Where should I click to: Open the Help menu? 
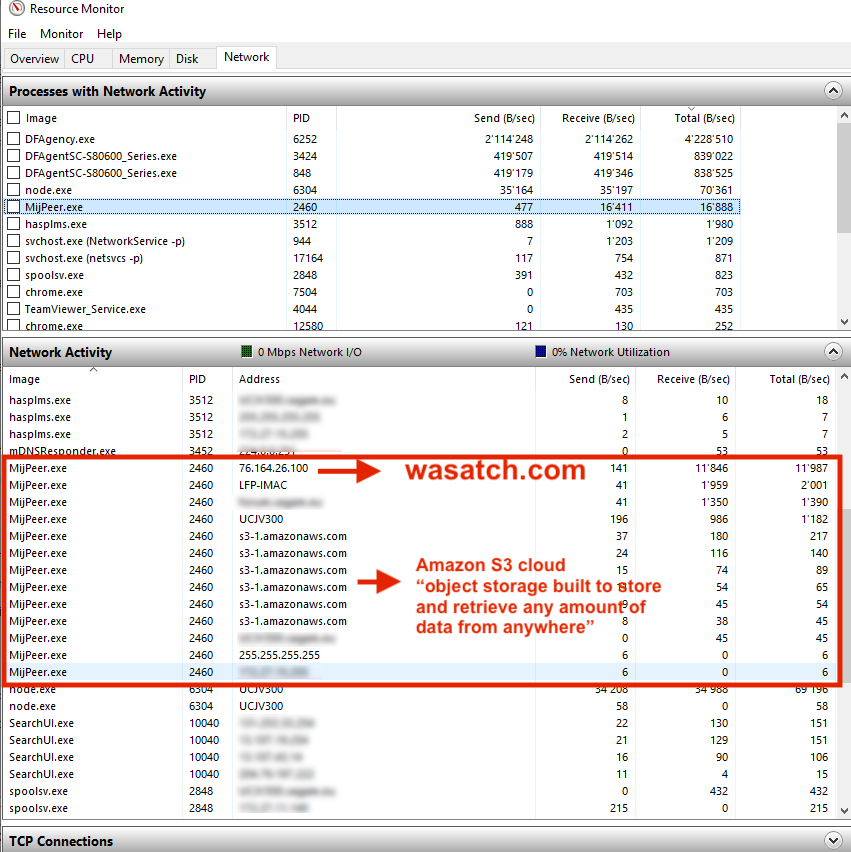109,34
